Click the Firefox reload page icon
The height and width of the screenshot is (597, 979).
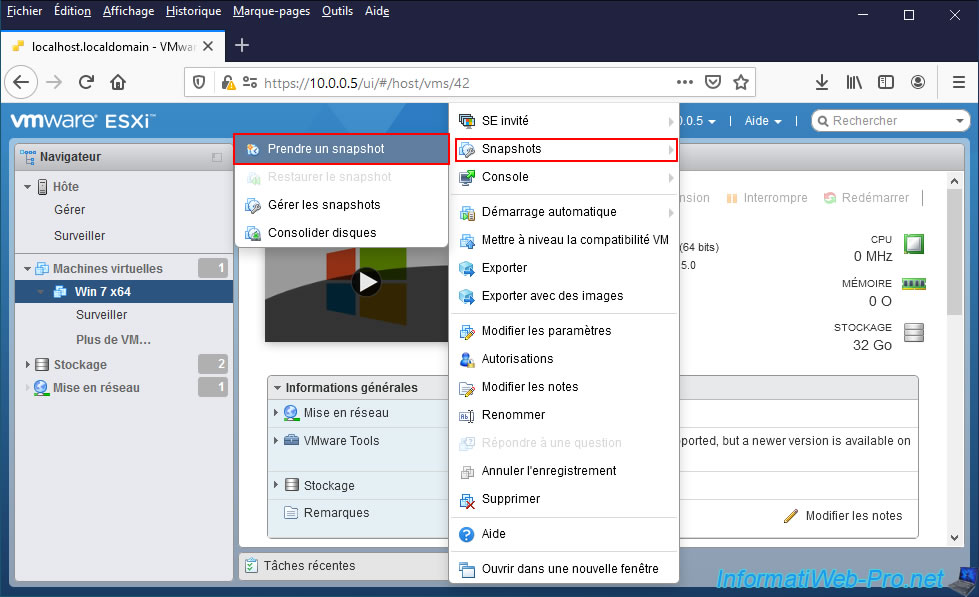click(87, 82)
